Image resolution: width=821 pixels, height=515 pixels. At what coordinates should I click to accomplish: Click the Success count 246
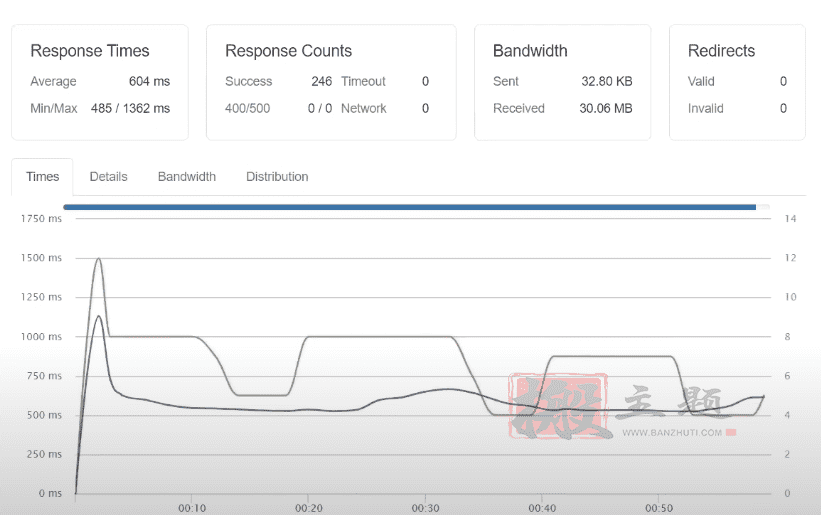[321, 81]
